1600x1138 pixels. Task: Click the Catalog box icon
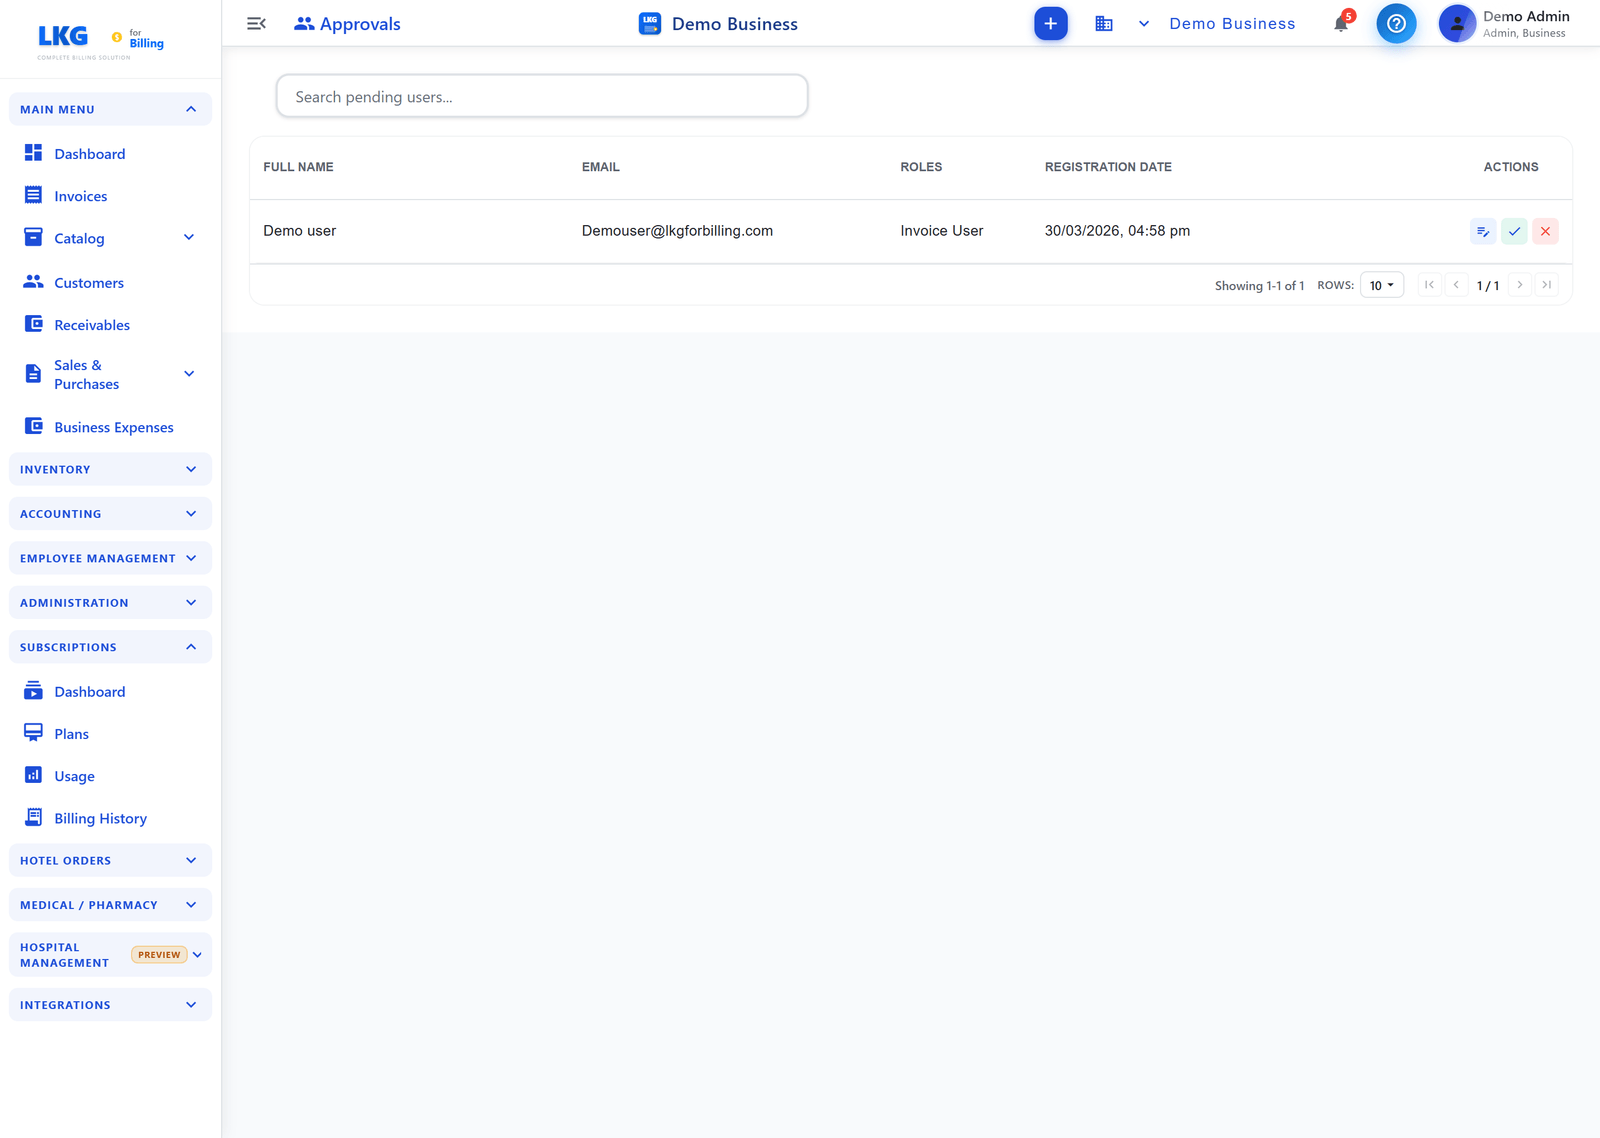point(33,237)
